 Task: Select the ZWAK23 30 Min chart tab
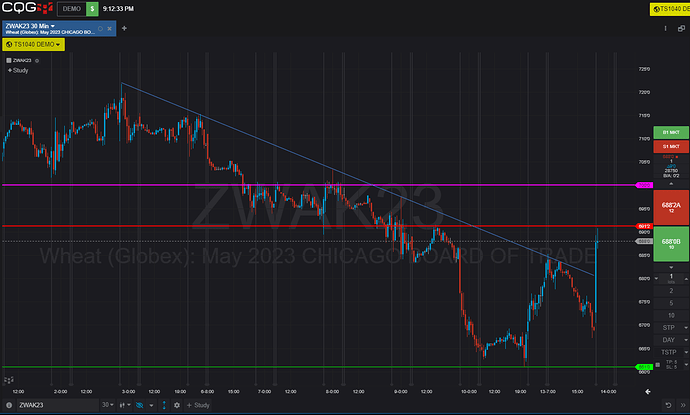pyautogui.click(x=59, y=29)
